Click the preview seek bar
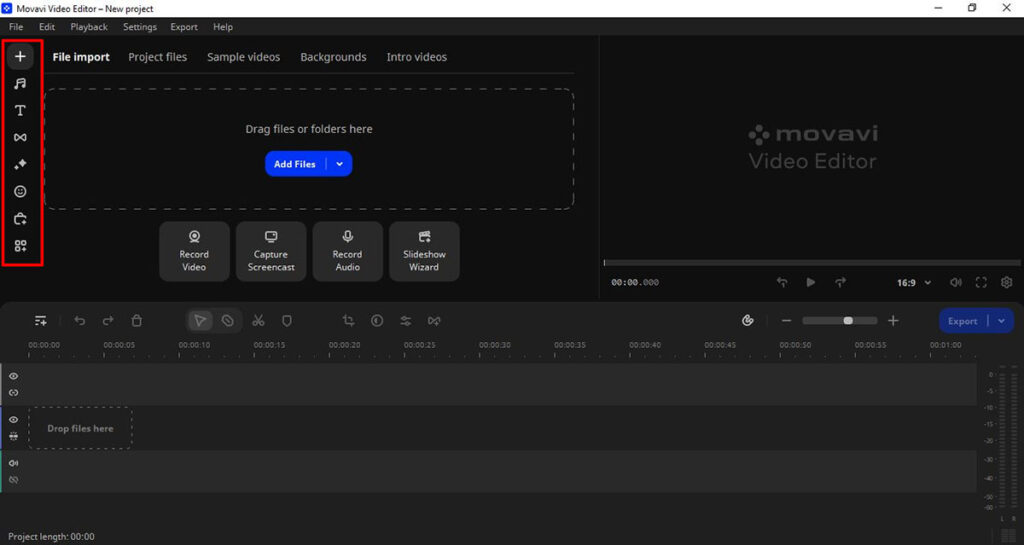 (812, 262)
